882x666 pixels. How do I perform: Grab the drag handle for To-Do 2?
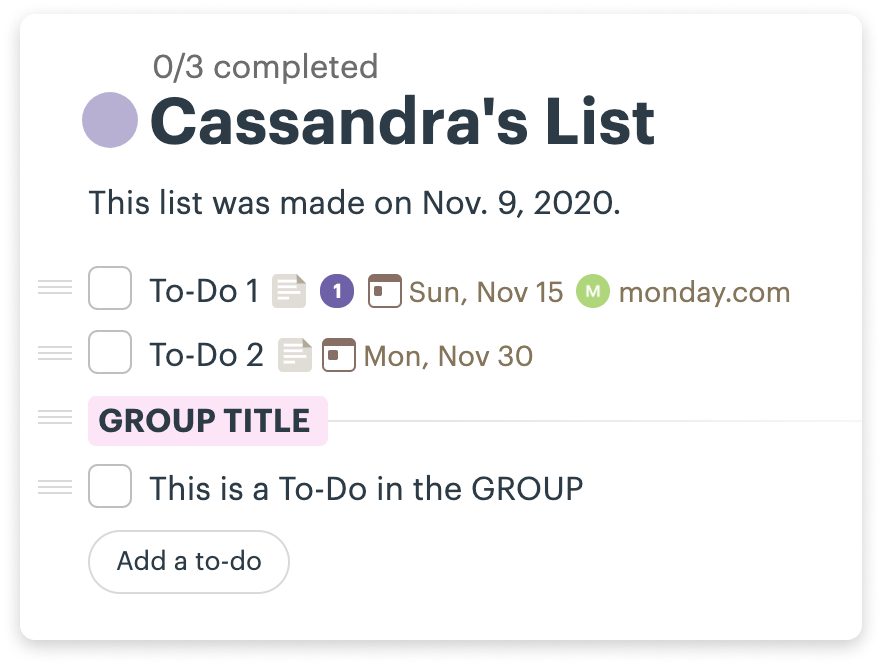[x=55, y=353]
